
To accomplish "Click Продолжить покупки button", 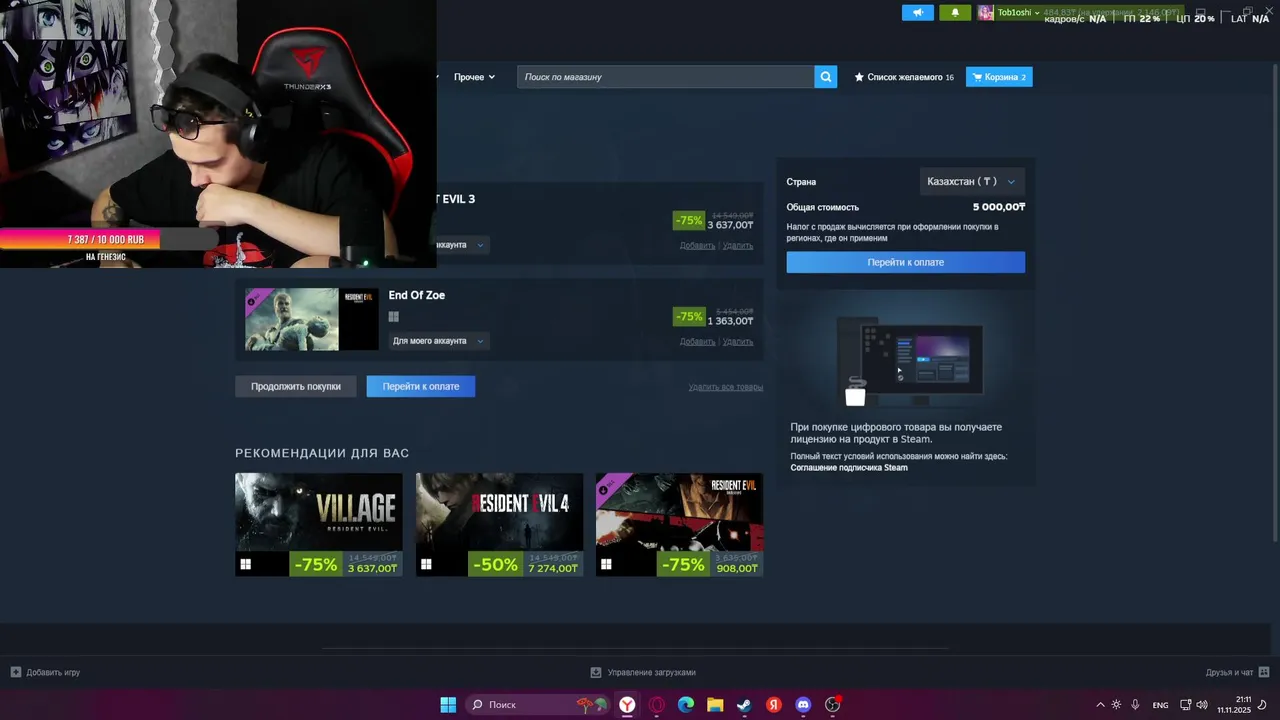I will tap(296, 386).
